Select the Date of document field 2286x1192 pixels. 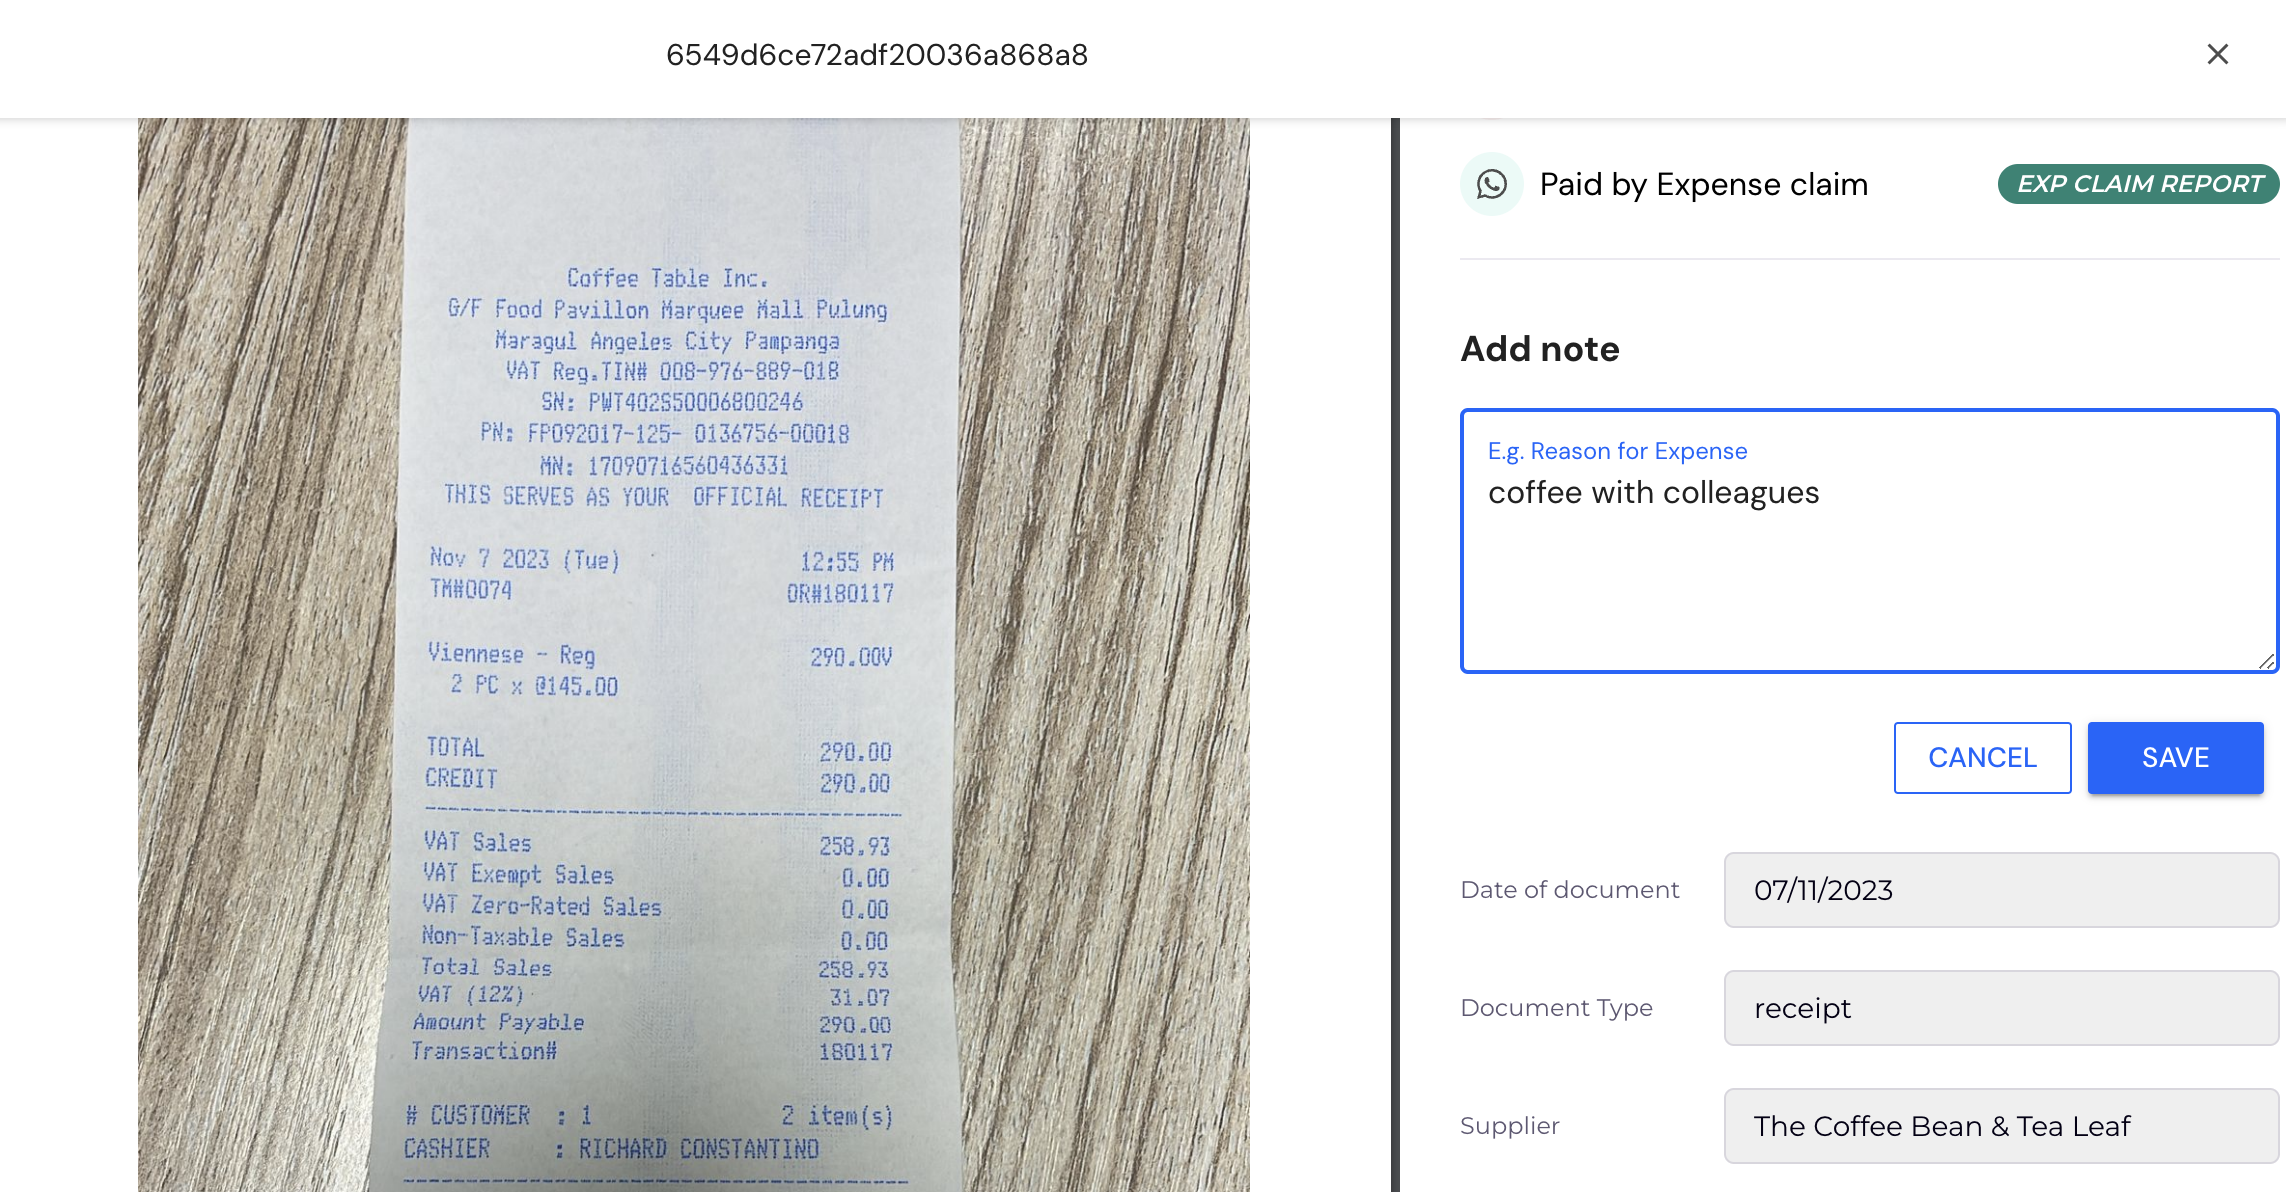point(2001,890)
